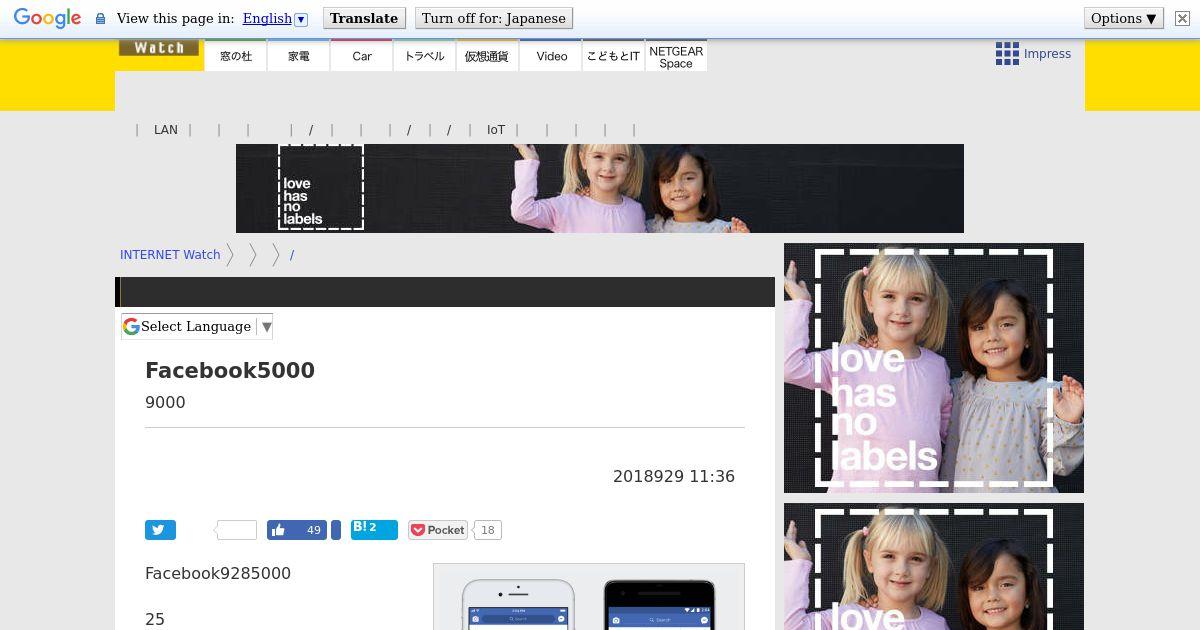Image resolution: width=1200 pixels, height=630 pixels.
Task: Click the Watch logo
Action: coord(159,47)
